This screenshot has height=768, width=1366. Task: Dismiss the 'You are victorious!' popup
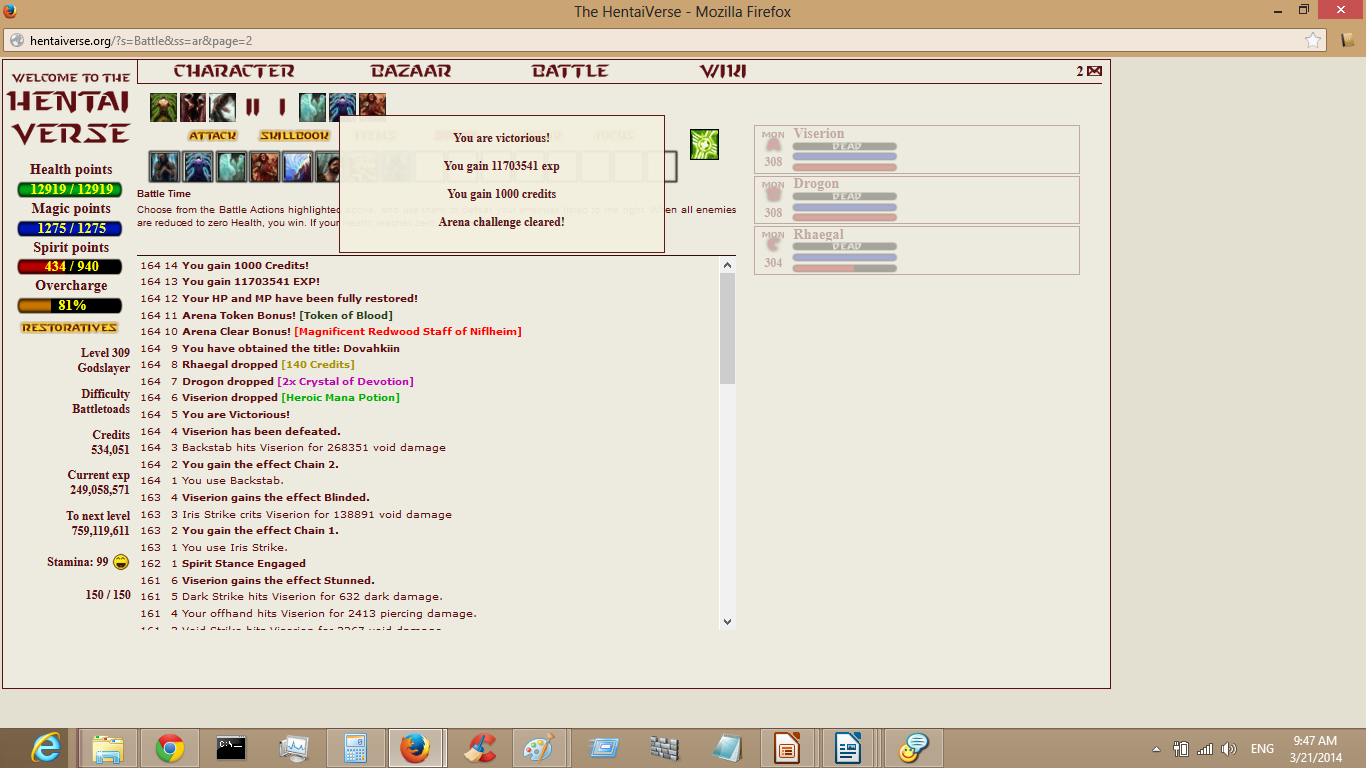coord(502,184)
